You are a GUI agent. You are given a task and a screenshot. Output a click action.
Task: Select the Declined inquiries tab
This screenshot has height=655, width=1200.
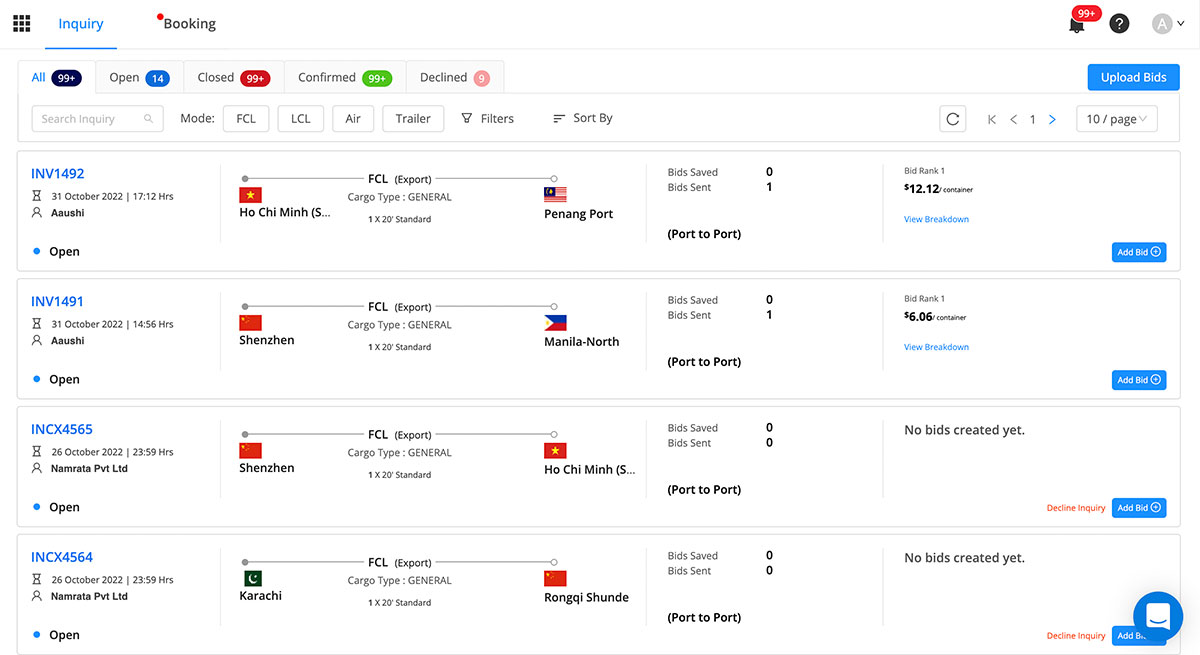[x=455, y=77]
